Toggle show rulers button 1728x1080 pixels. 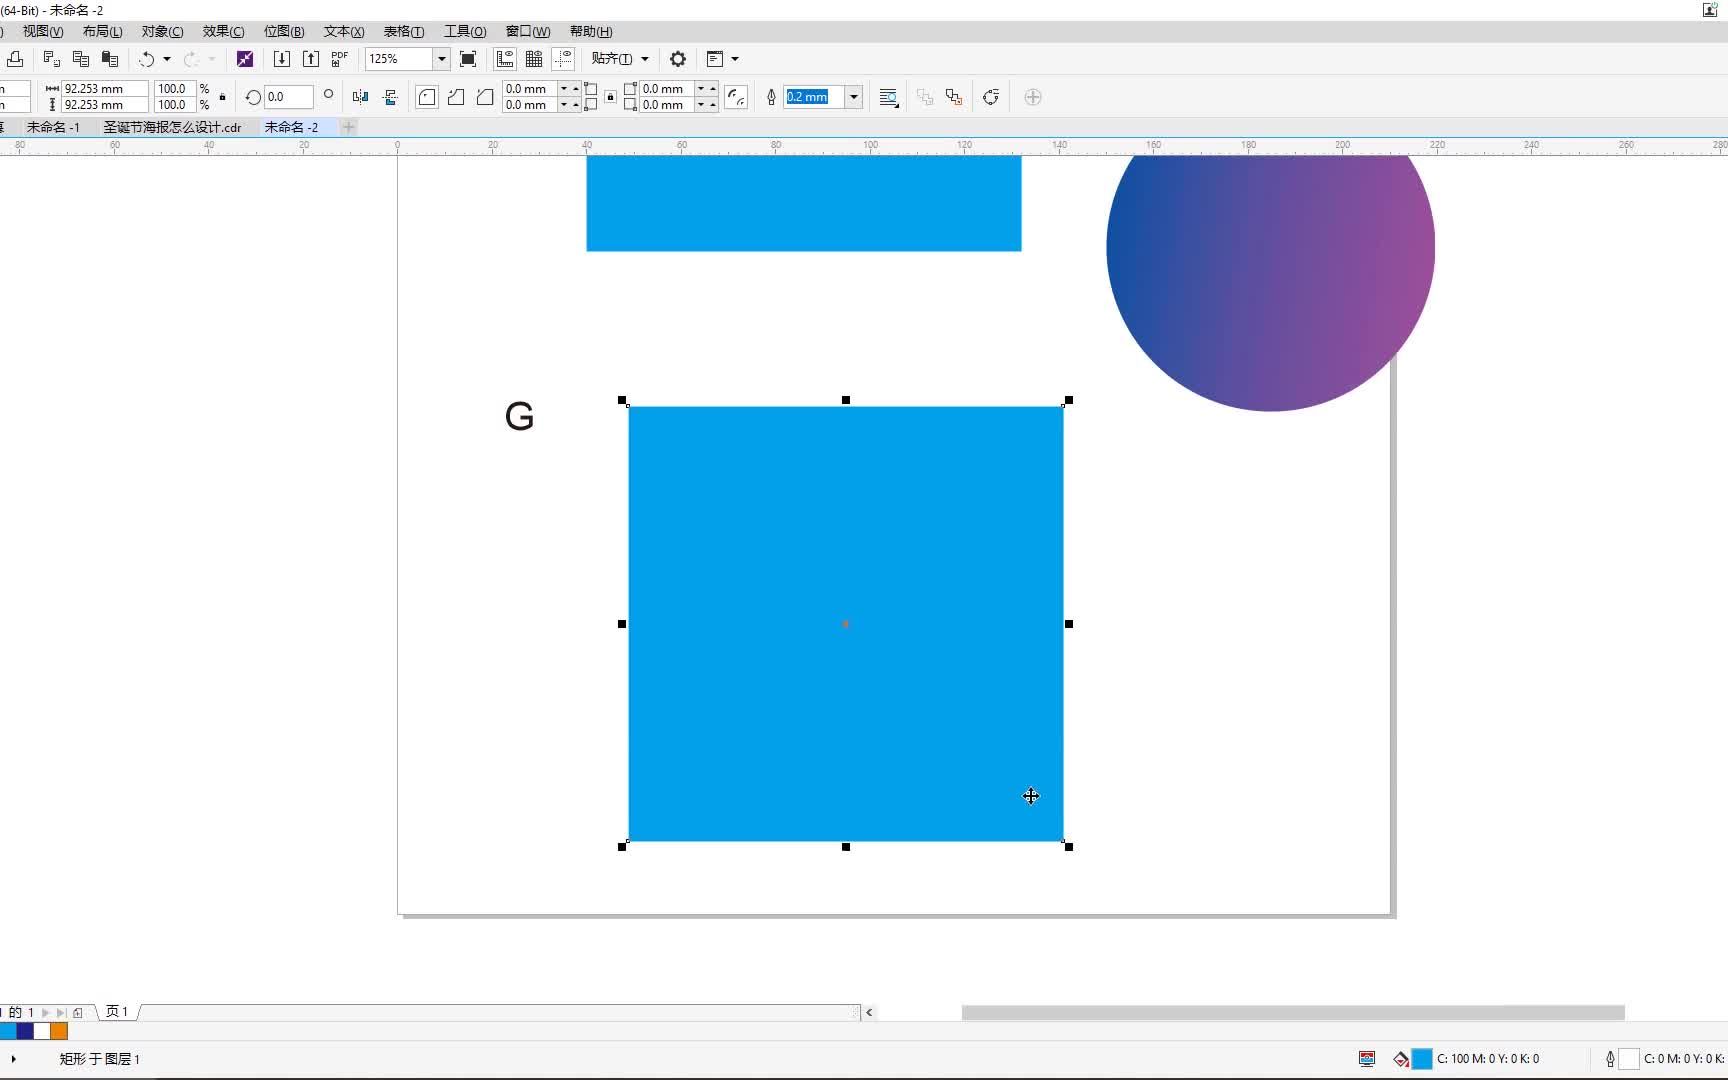[505, 59]
